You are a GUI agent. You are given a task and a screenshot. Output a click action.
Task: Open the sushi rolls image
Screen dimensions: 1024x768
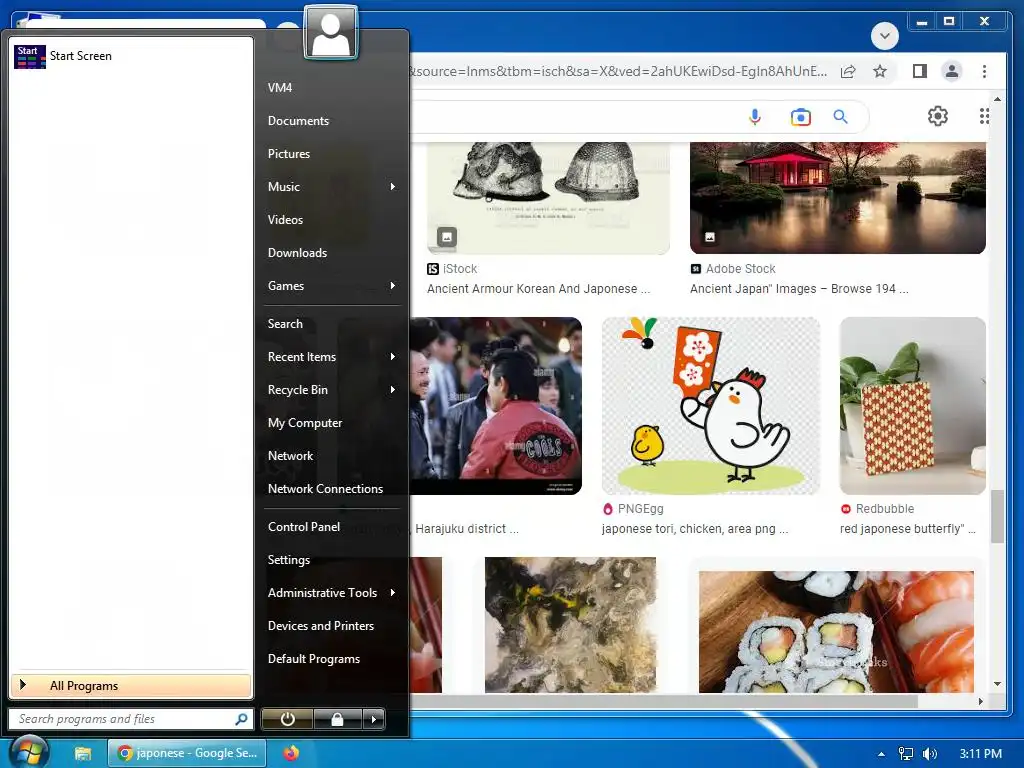point(836,632)
